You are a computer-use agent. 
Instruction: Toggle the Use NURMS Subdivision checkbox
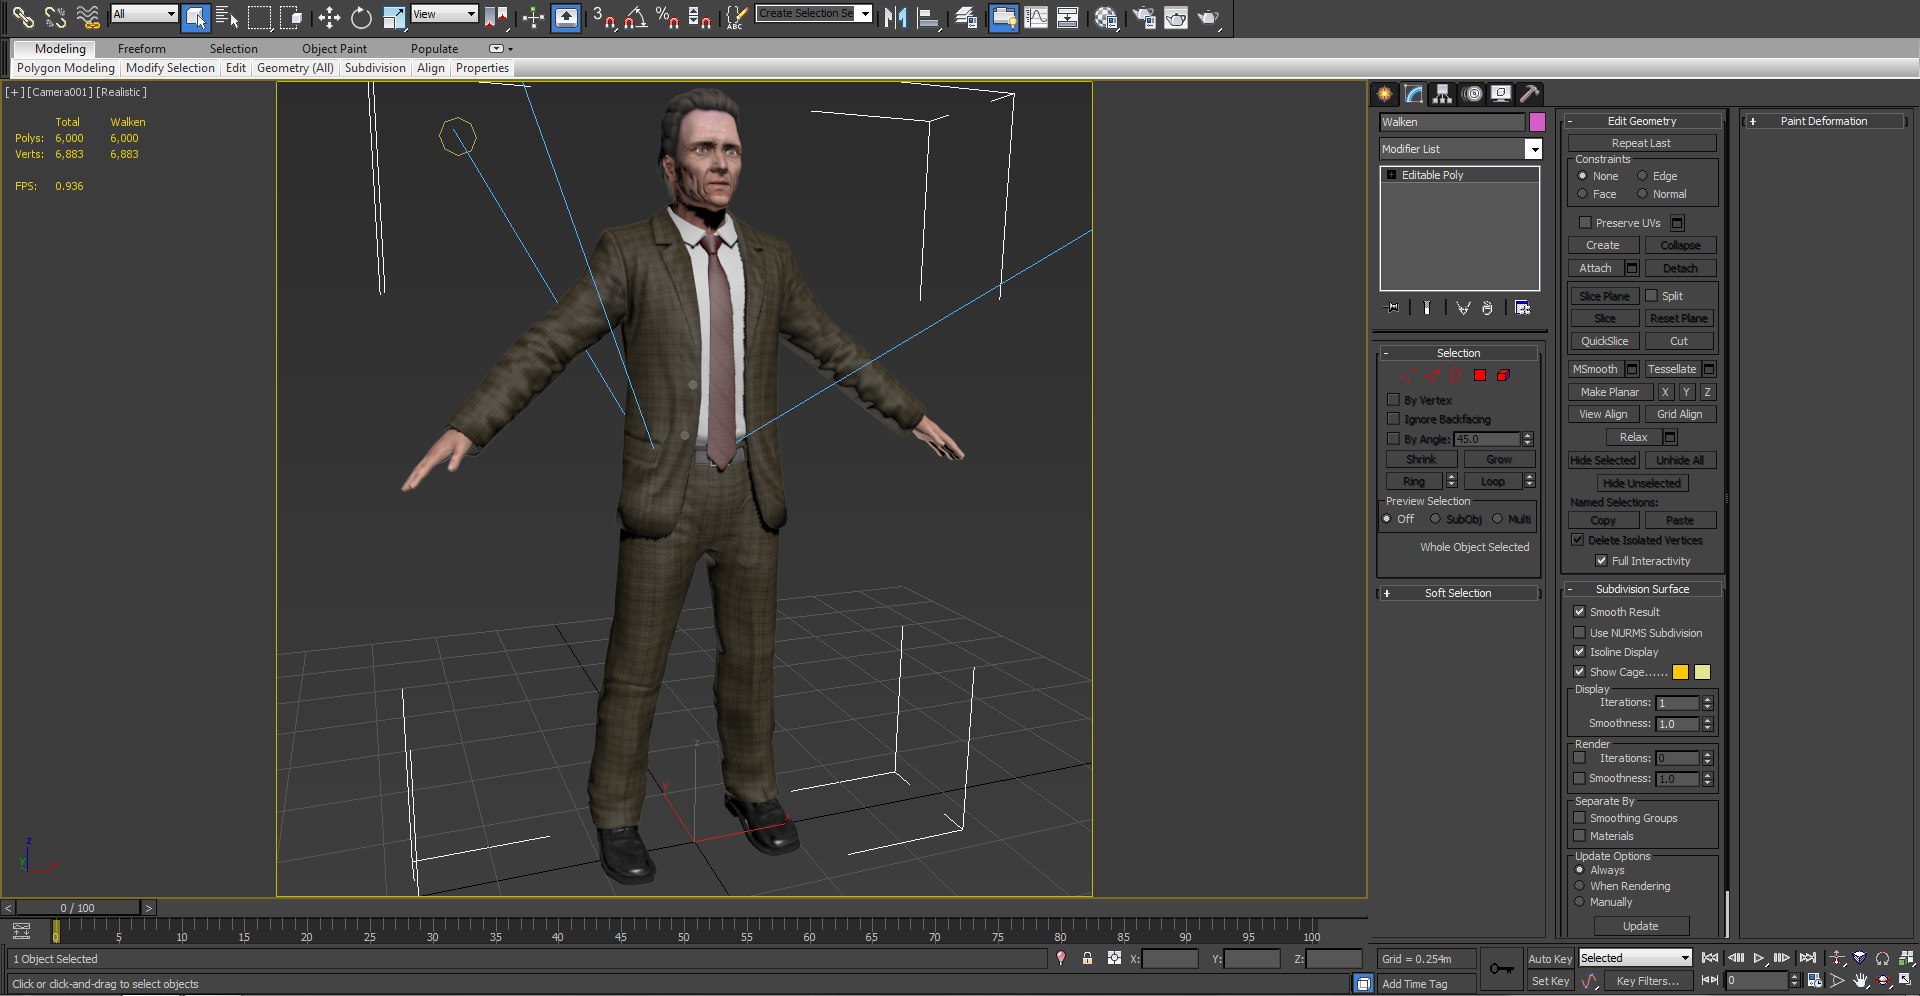[1579, 633]
